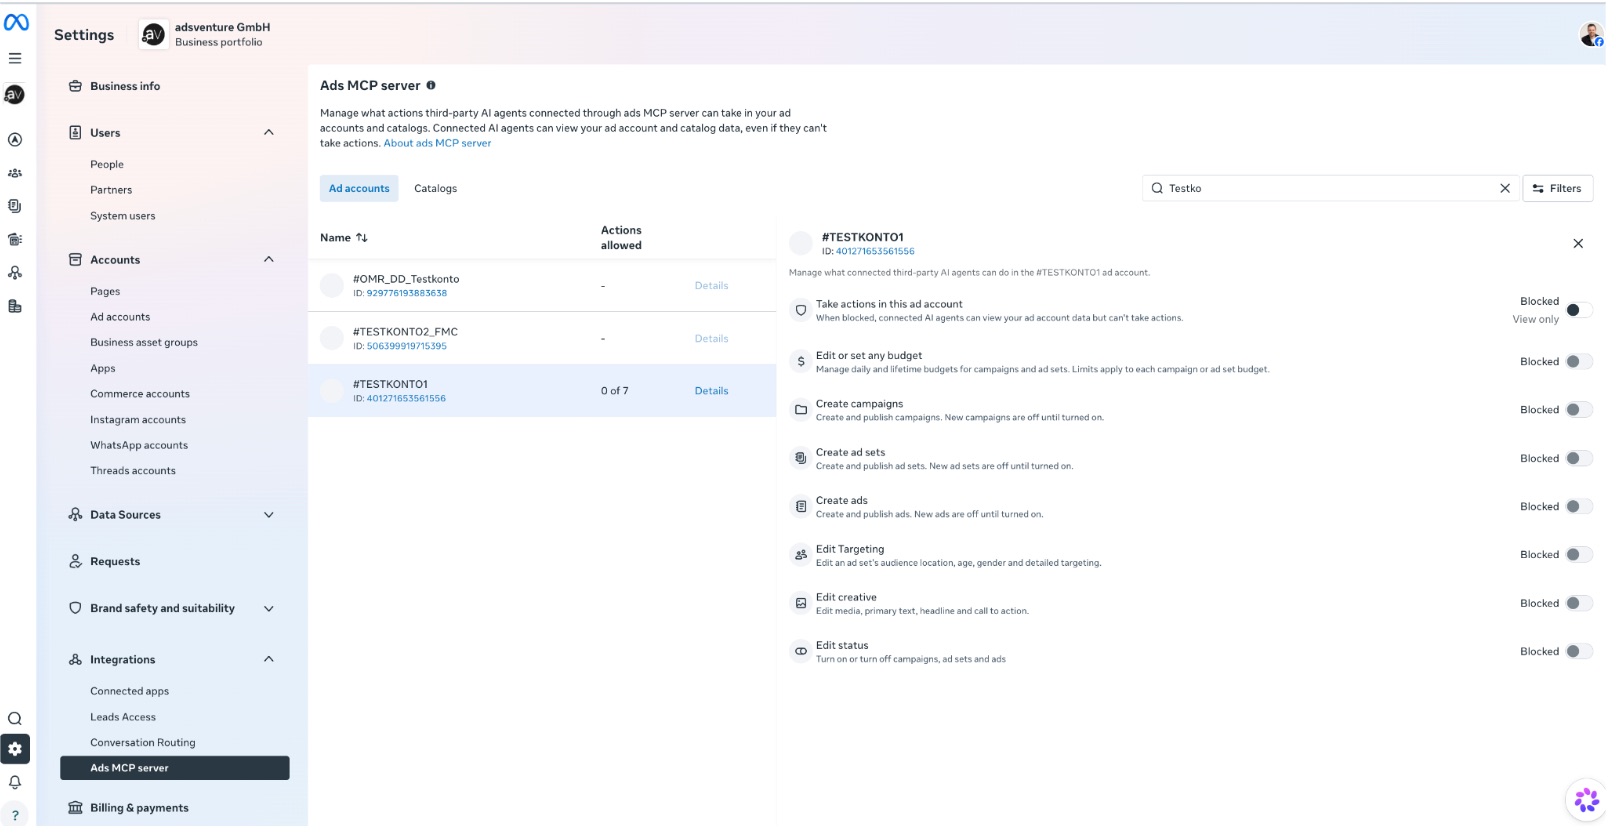
Task: Open Billing & payments in the sidebar
Action: (139, 808)
